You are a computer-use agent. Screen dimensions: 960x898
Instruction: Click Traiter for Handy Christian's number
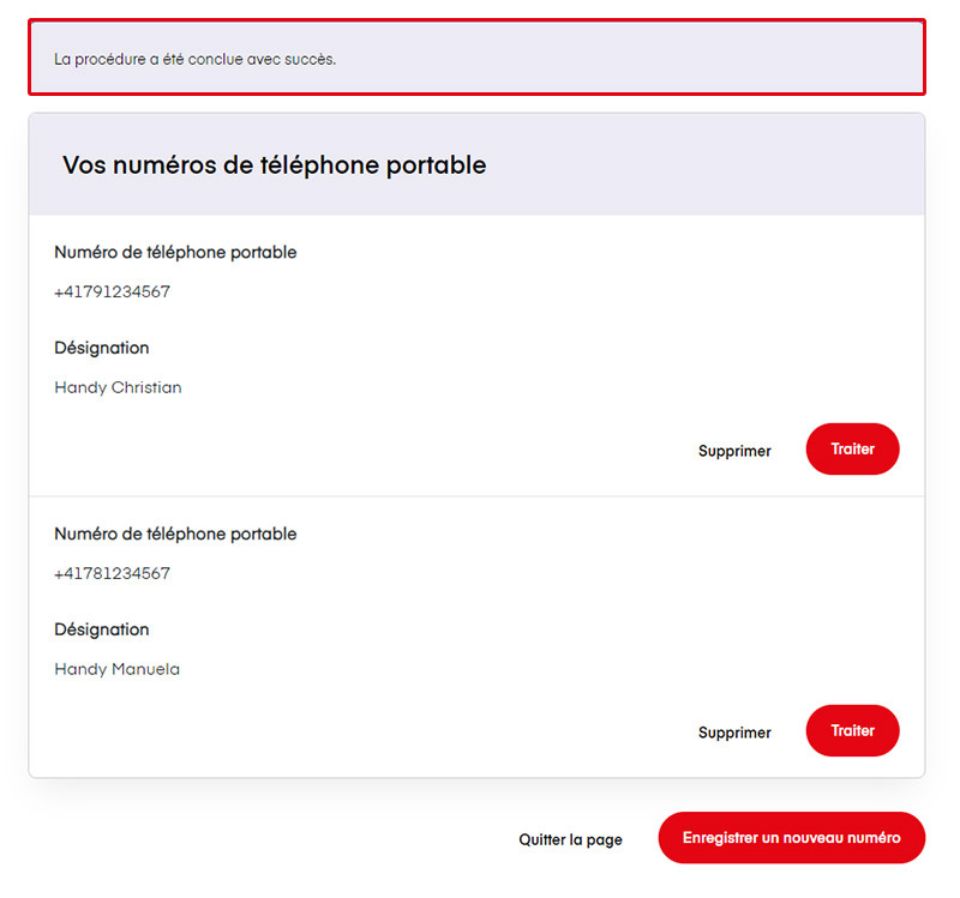click(x=852, y=449)
